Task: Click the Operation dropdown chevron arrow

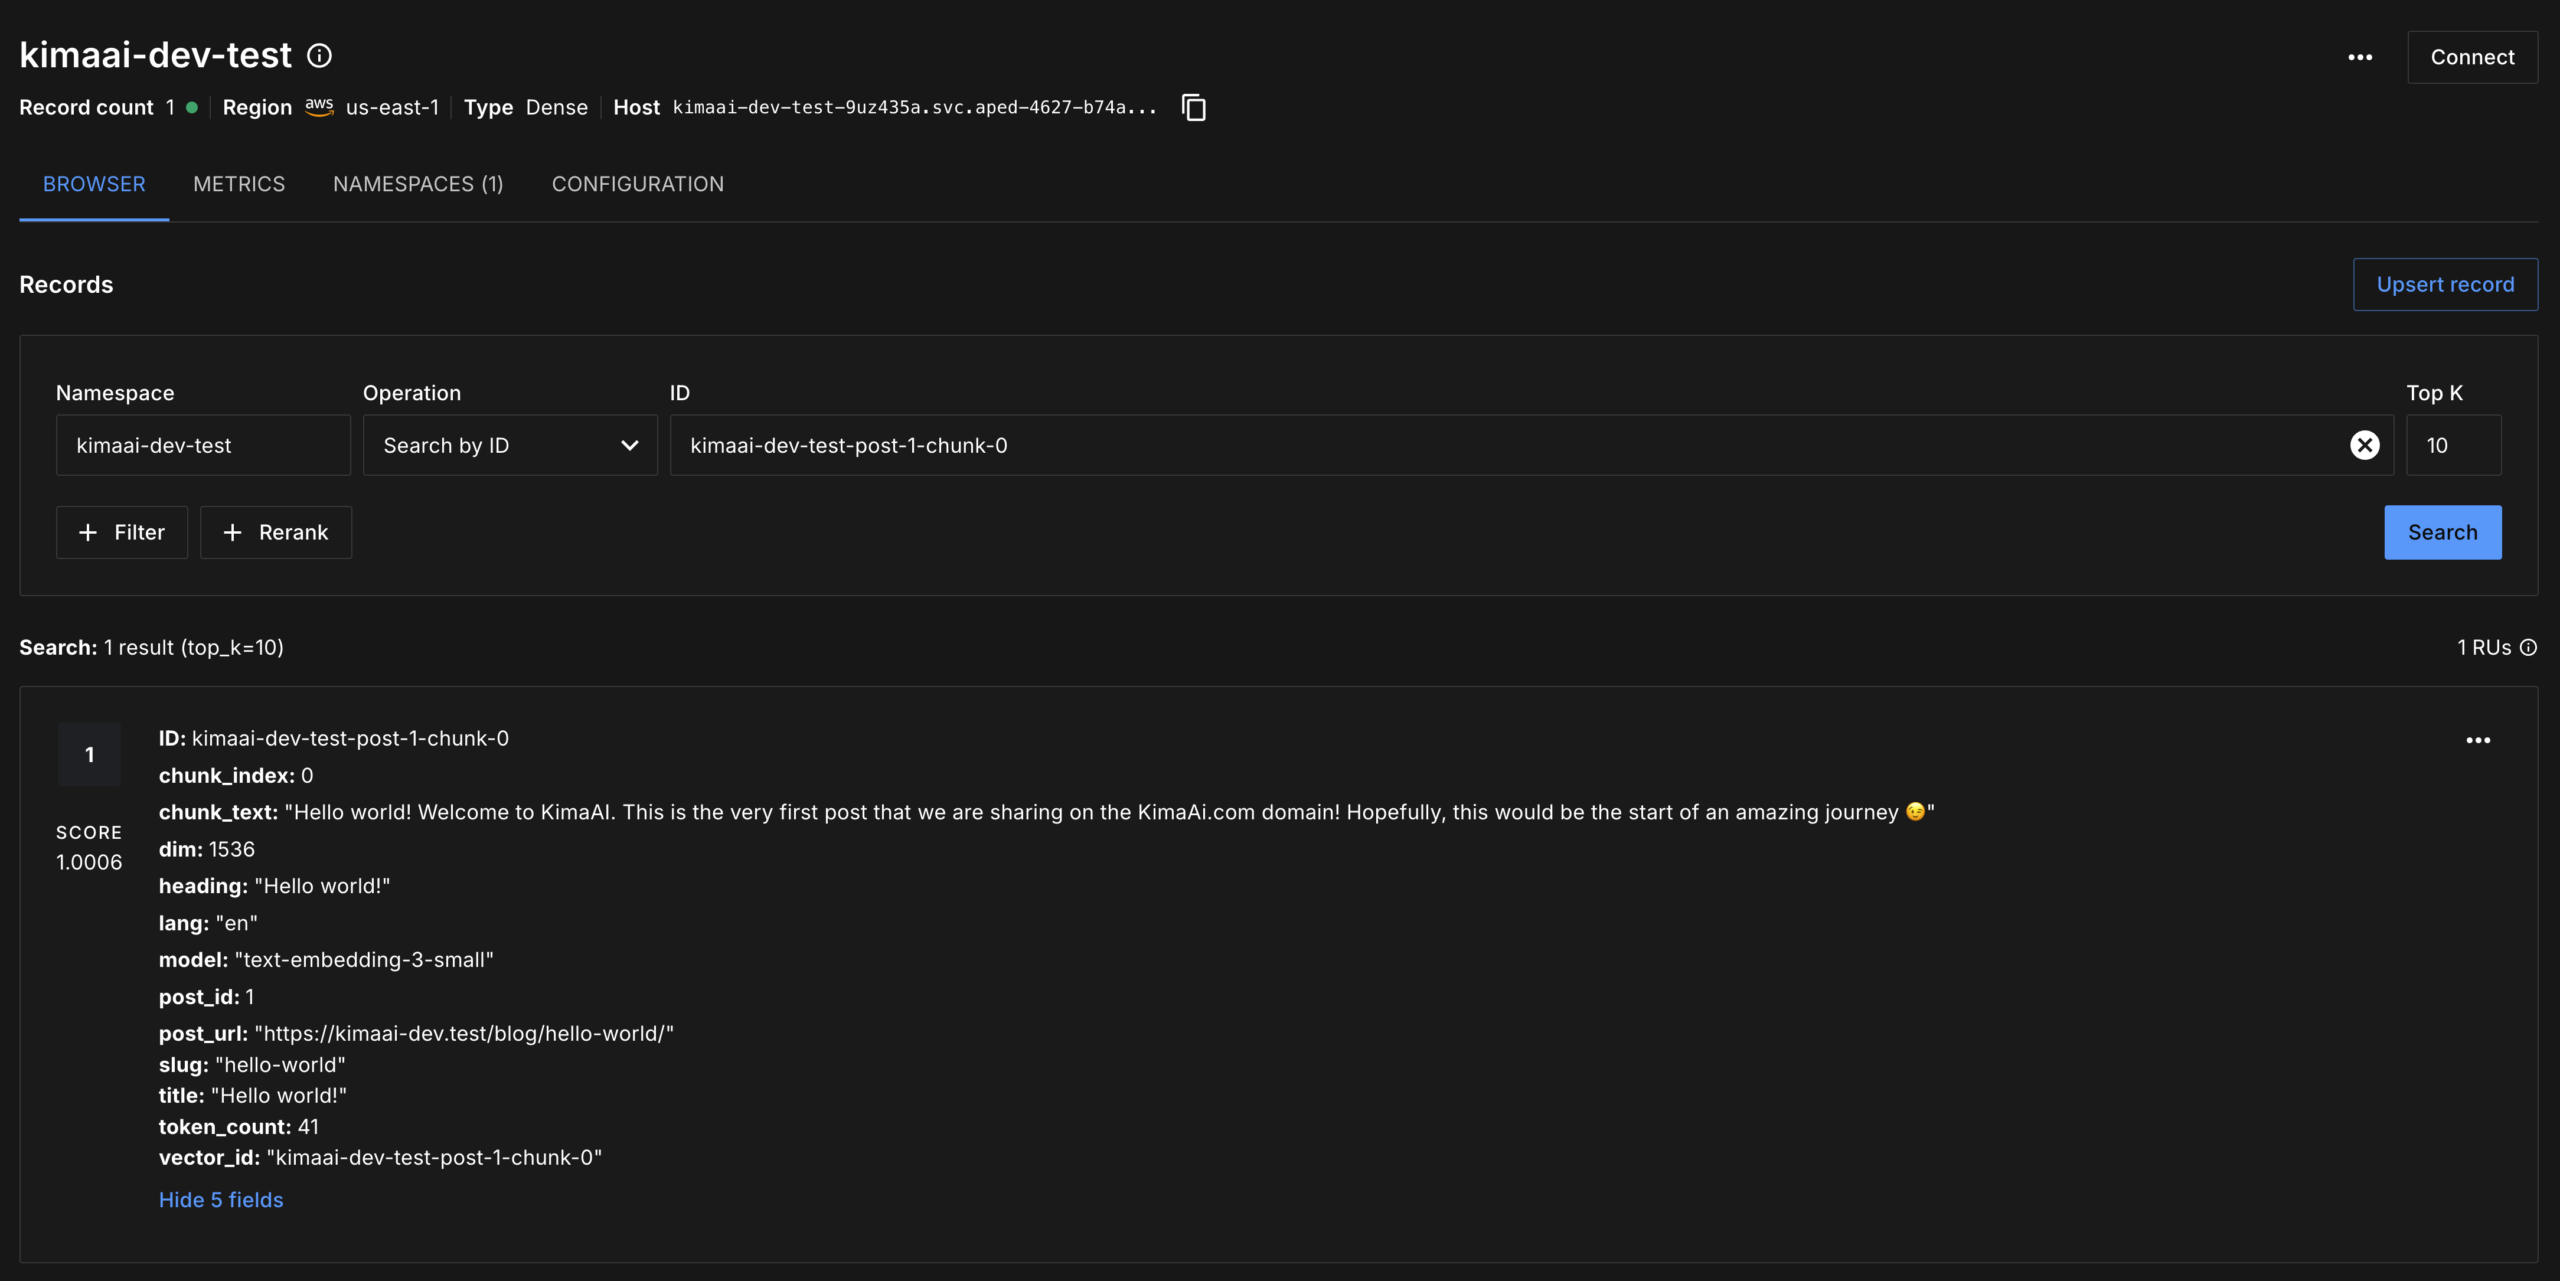Action: tap(629, 445)
